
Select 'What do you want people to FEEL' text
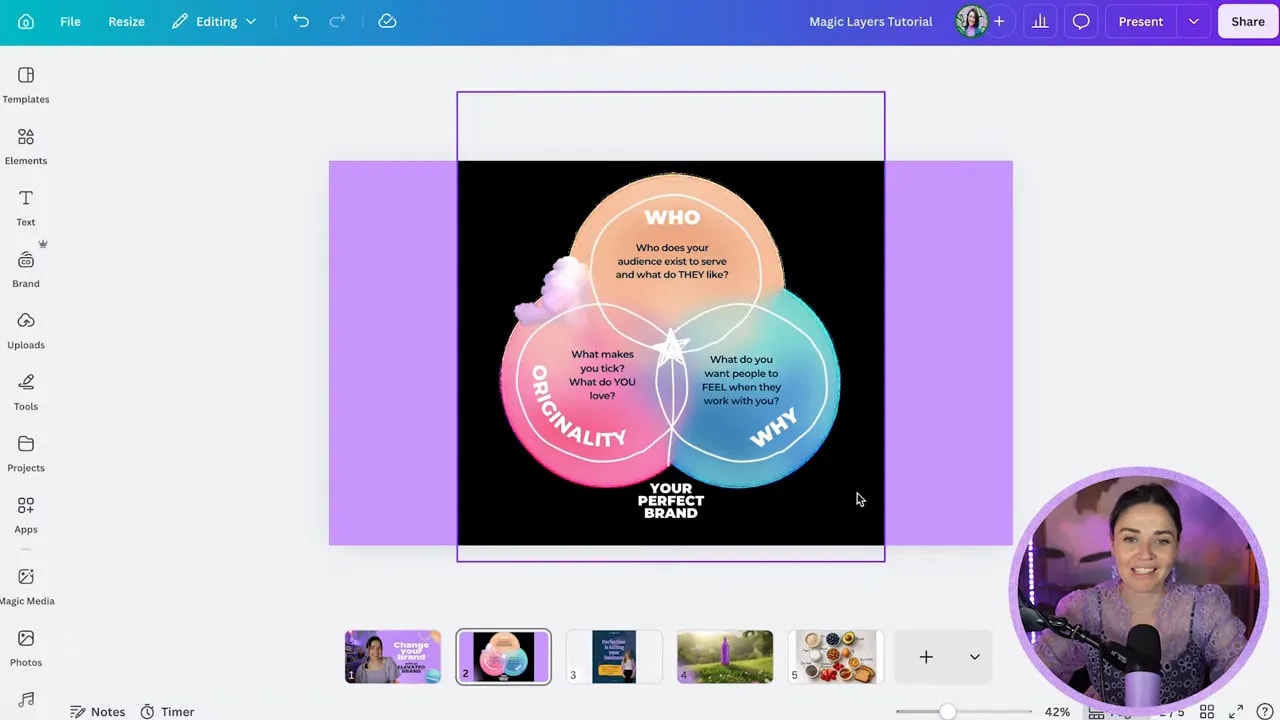pos(741,380)
